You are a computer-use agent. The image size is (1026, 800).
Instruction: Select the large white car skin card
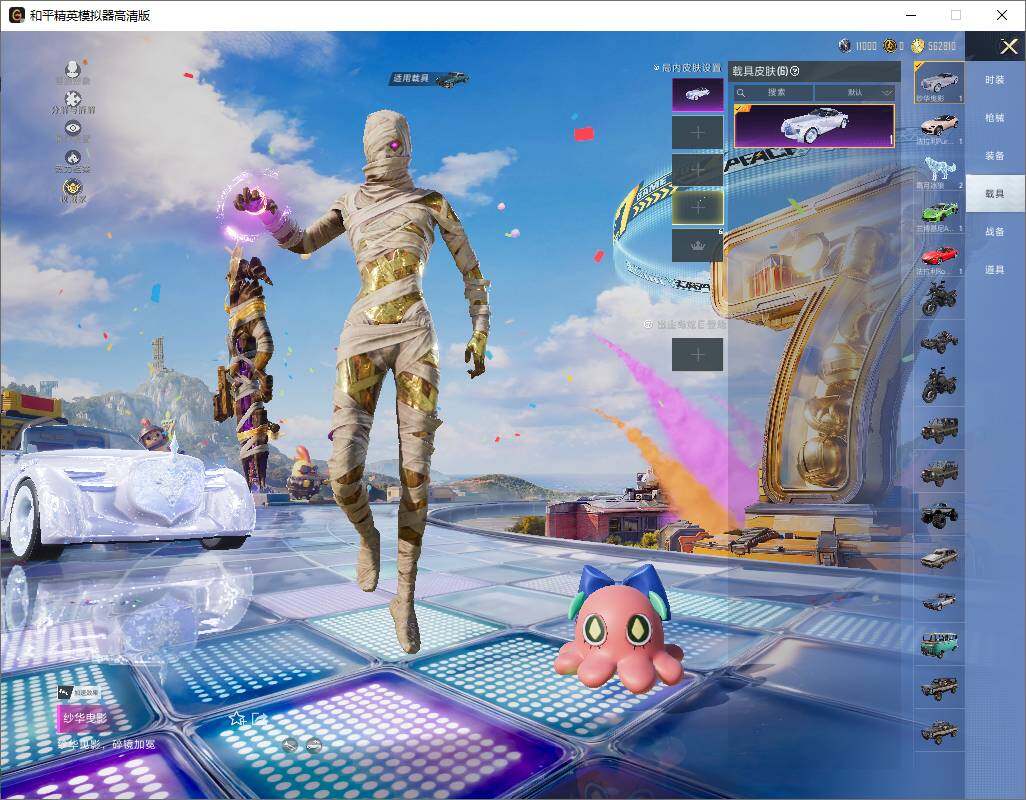(x=814, y=126)
